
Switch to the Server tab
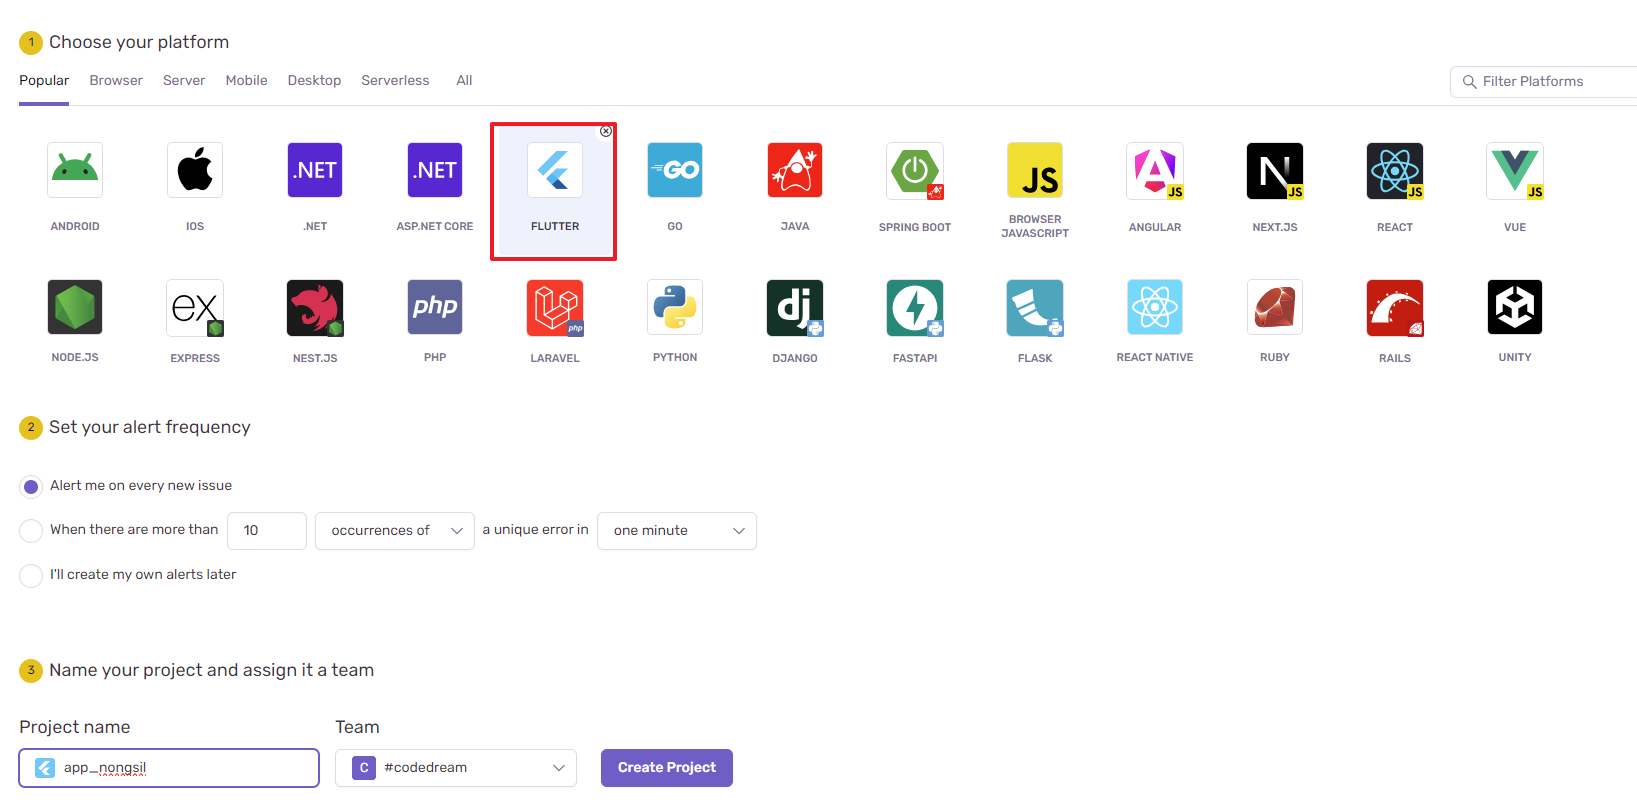[184, 81]
